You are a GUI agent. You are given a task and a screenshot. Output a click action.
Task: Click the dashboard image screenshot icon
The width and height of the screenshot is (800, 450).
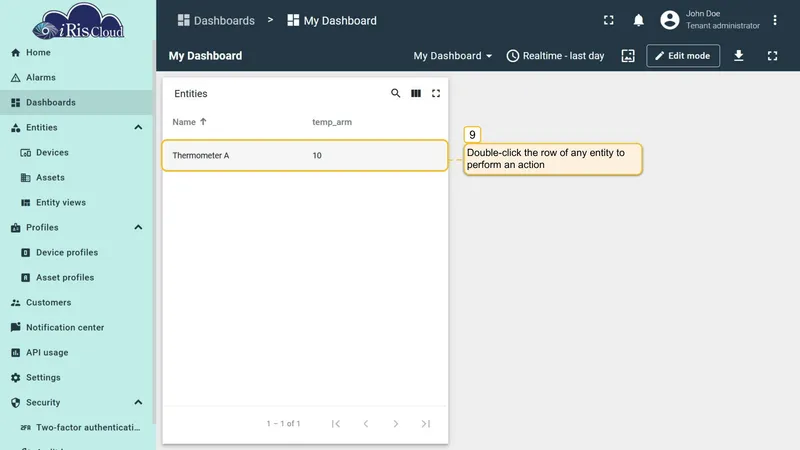(x=628, y=56)
